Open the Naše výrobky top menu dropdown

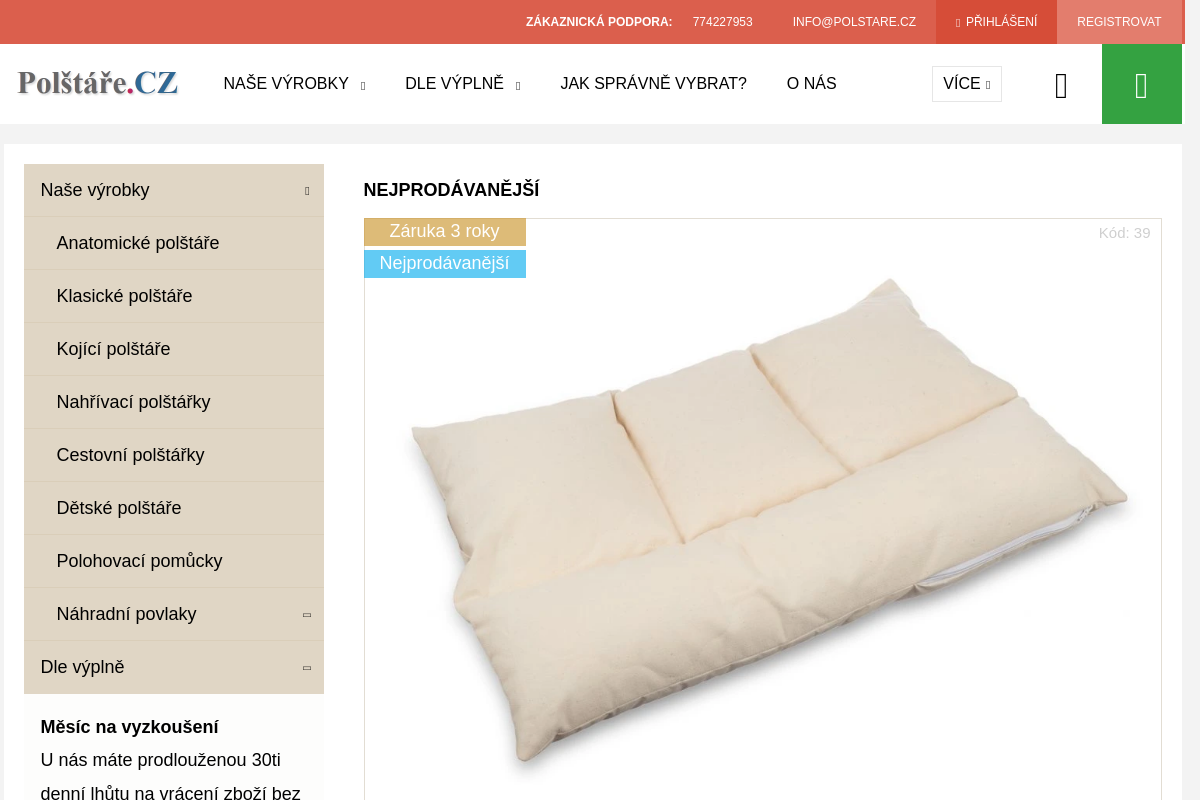click(294, 84)
